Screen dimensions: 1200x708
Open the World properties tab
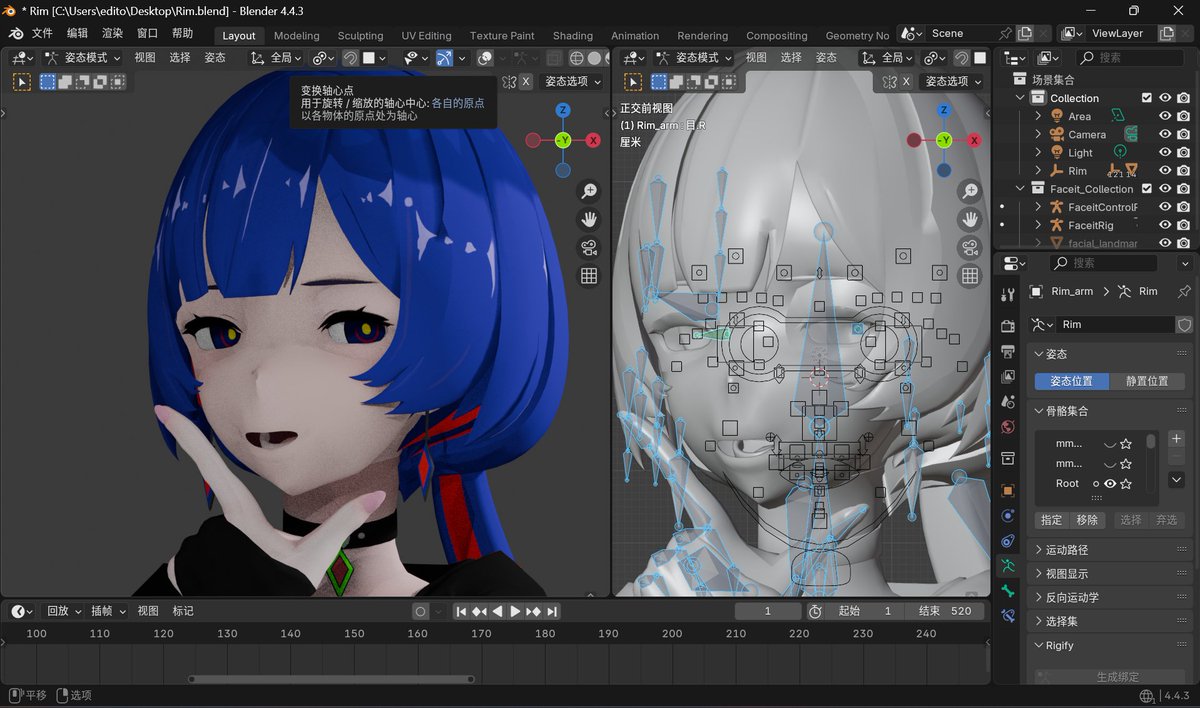(1008, 427)
